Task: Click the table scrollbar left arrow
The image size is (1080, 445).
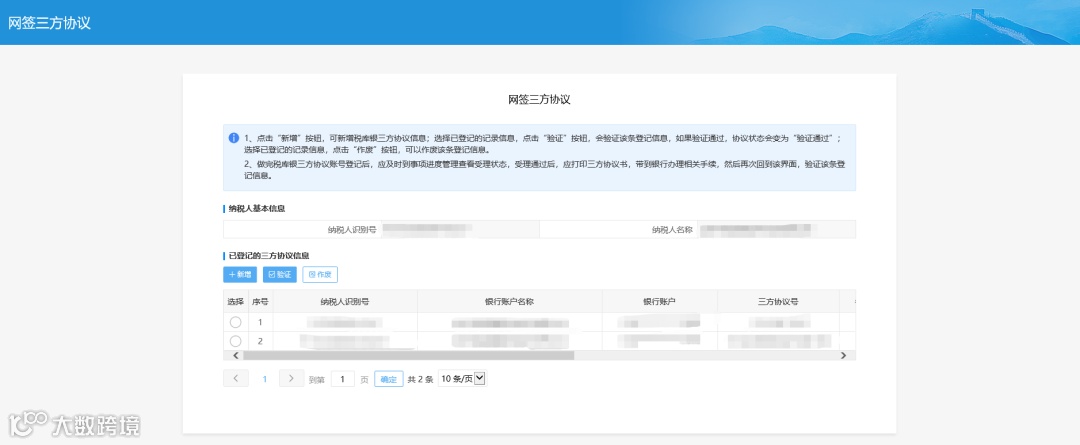Action: pyautogui.click(x=235, y=355)
